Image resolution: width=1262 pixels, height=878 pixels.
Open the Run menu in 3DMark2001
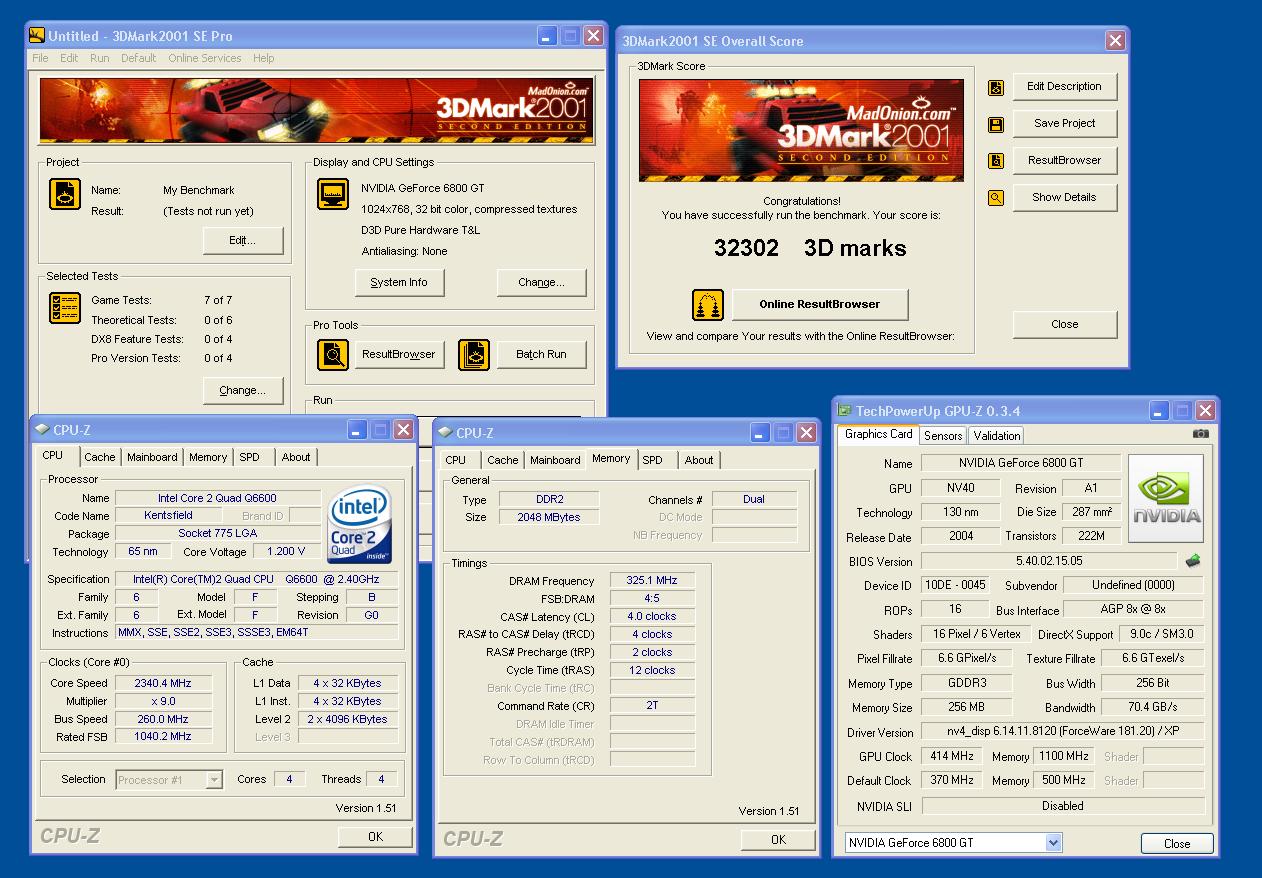pos(100,58)
